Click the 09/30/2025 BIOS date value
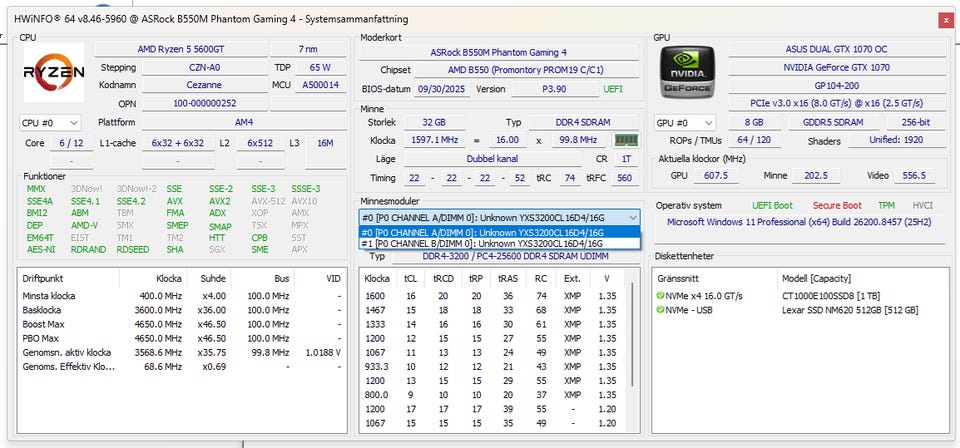This screenshot has height=448, width=960. [442, 89]
